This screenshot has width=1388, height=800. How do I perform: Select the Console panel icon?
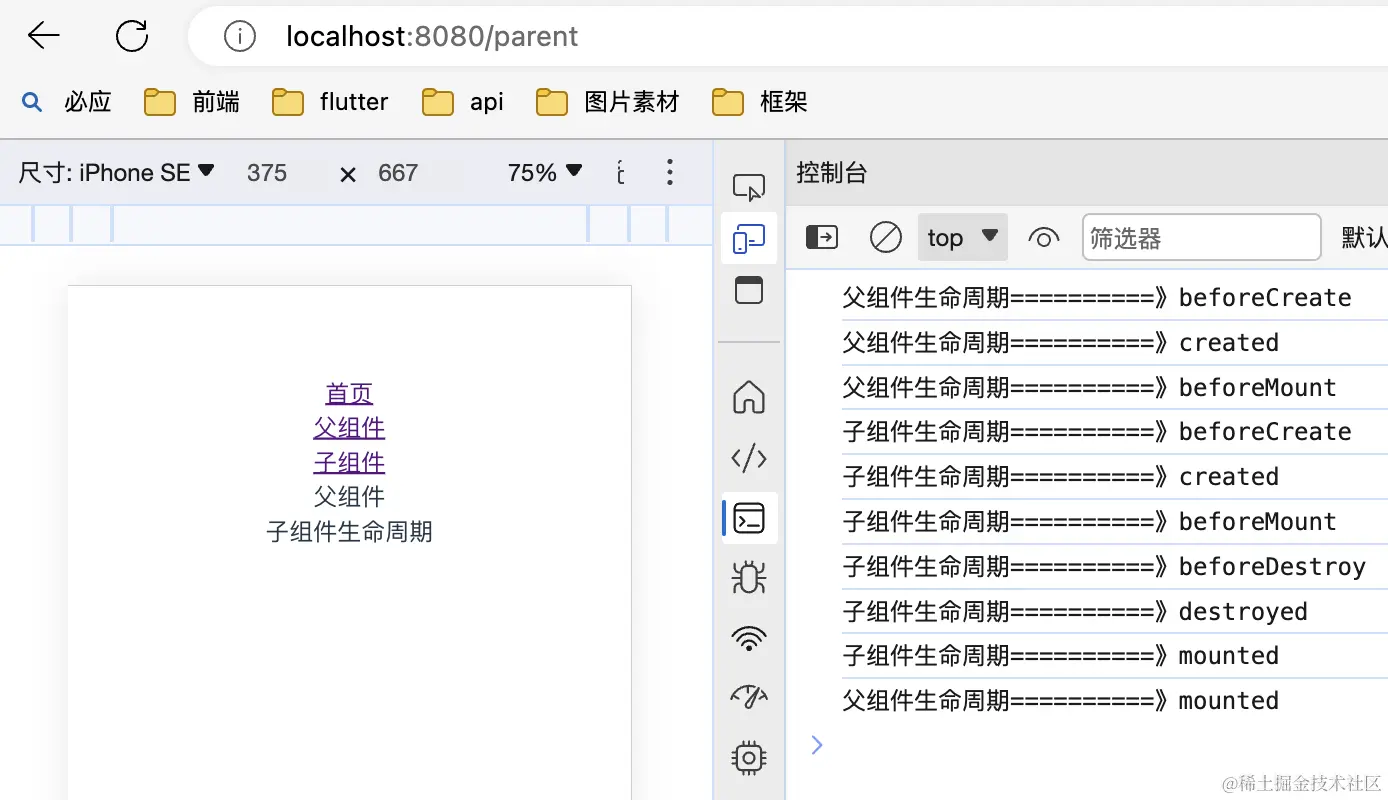click(x=748, y=518)
